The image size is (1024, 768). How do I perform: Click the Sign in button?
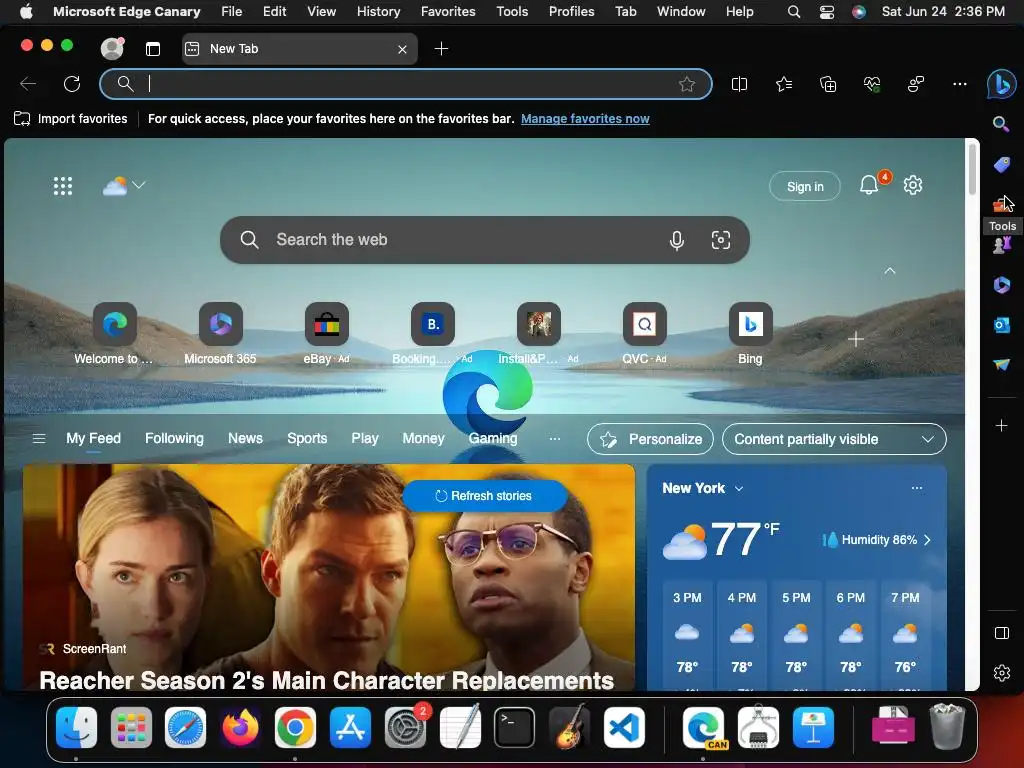[805, 187]
